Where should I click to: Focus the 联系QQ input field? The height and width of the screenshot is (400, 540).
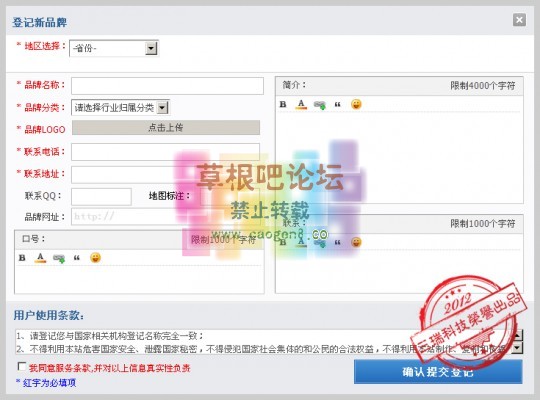[101, 196]
